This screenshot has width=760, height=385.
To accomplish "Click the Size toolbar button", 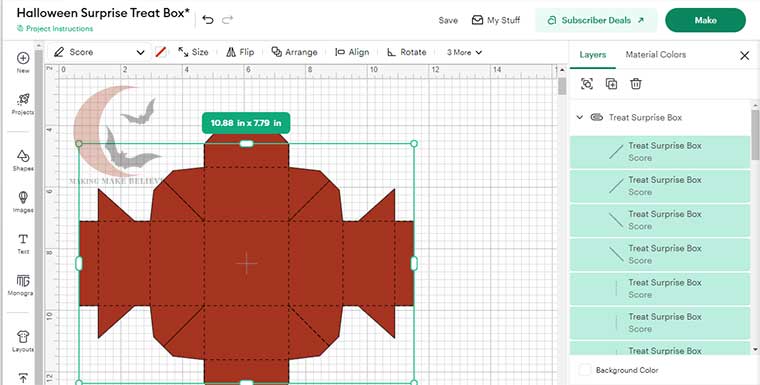I will (x=193, y=52).
